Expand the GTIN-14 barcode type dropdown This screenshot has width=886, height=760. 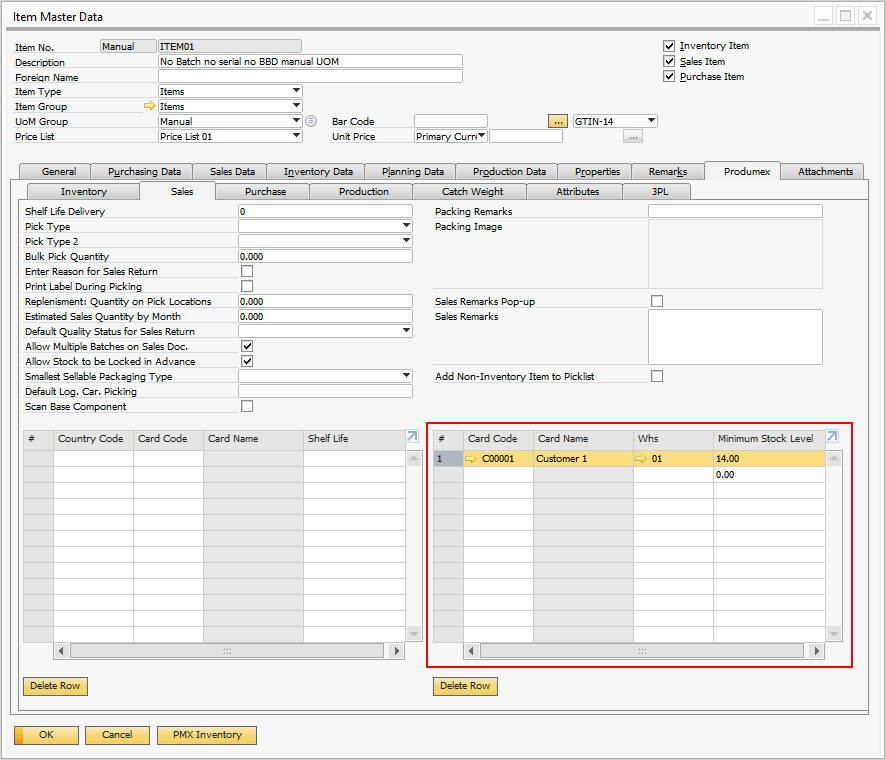pos(650,121)
